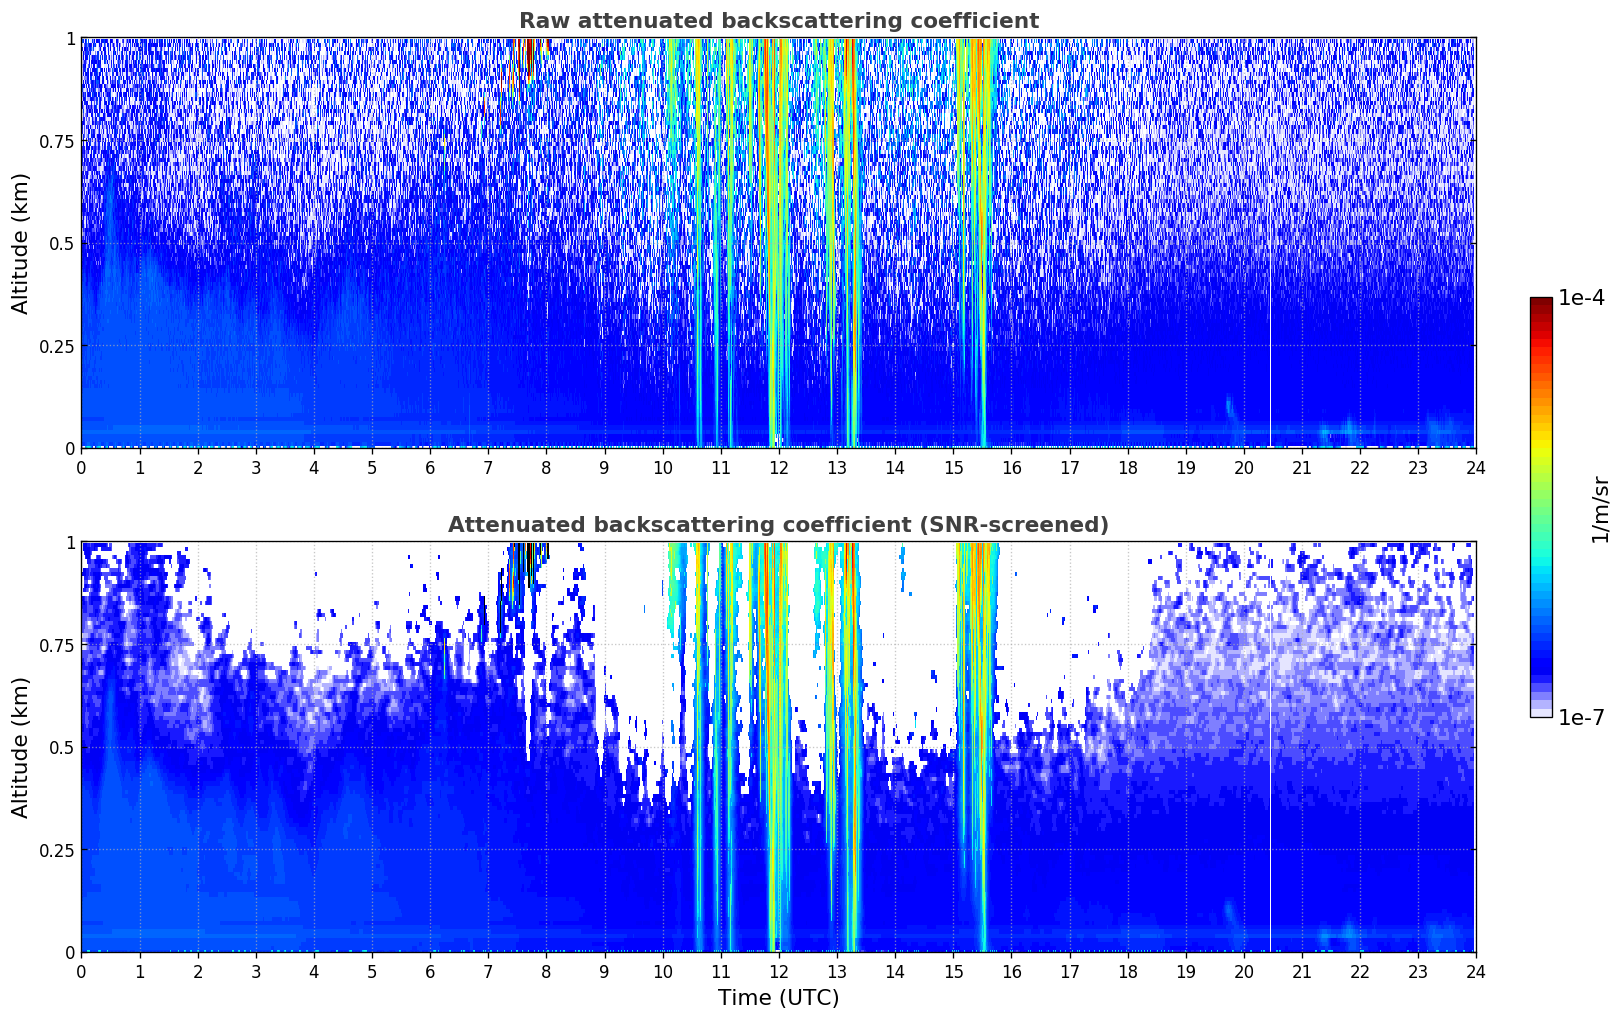
Task: Click hour tick '16' under the raw plot
Action: coord(1011,467)
